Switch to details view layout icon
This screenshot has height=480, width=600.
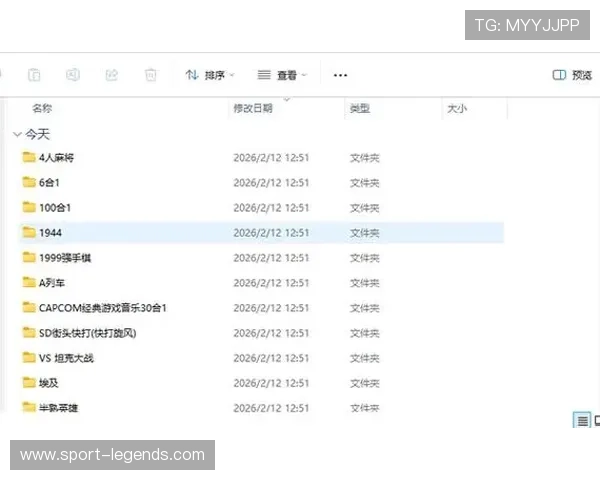coord(582,420)
